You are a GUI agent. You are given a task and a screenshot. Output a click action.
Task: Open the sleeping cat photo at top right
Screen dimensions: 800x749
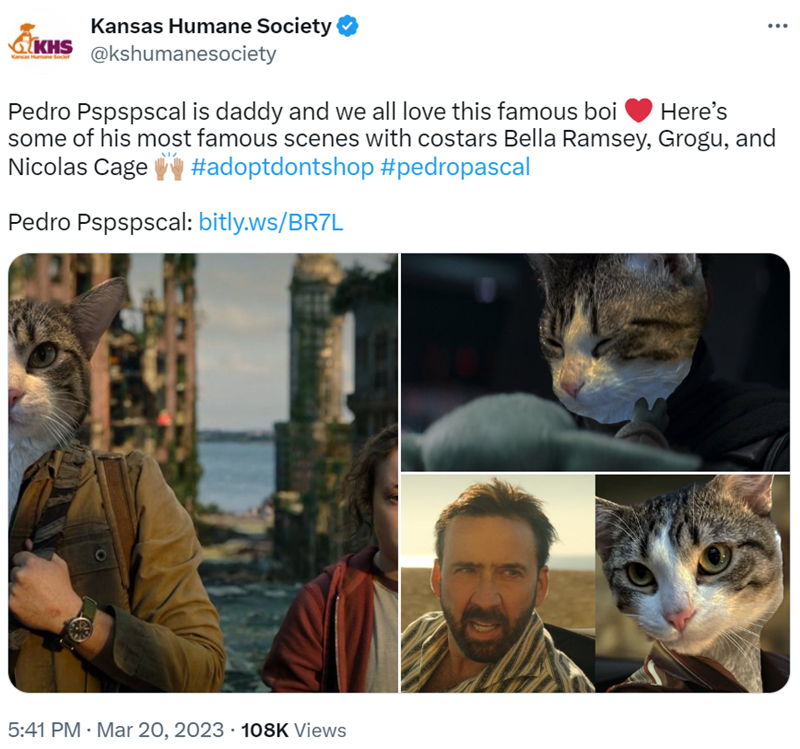[x=595, y=360]
